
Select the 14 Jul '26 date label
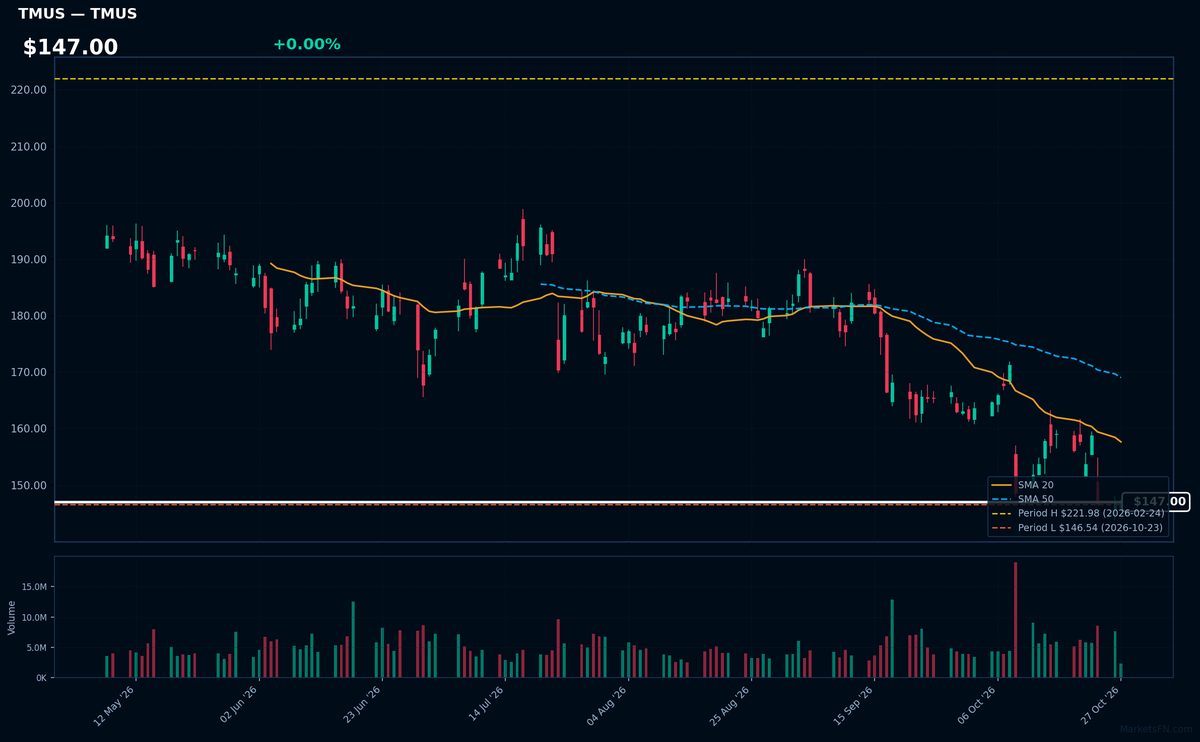(486, 706)
